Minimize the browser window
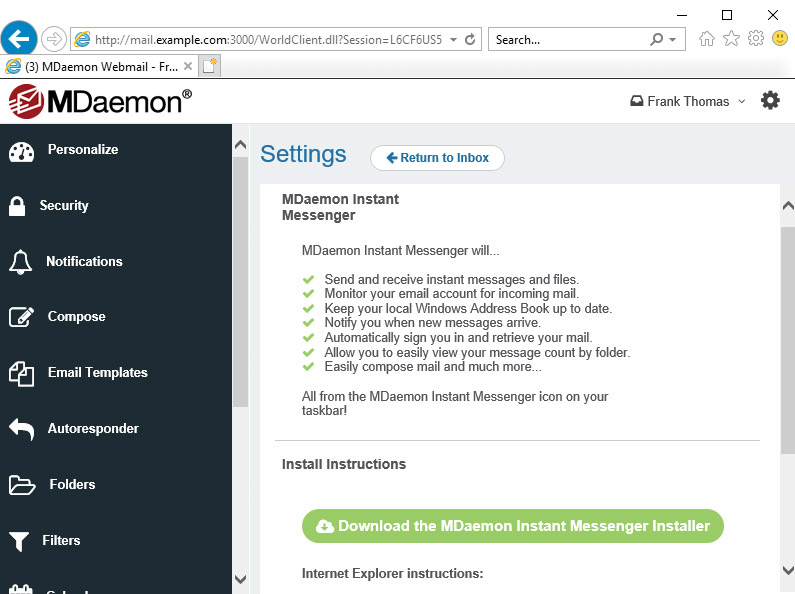The width and height of the screenshot is (795, 594). coord(682,15)
